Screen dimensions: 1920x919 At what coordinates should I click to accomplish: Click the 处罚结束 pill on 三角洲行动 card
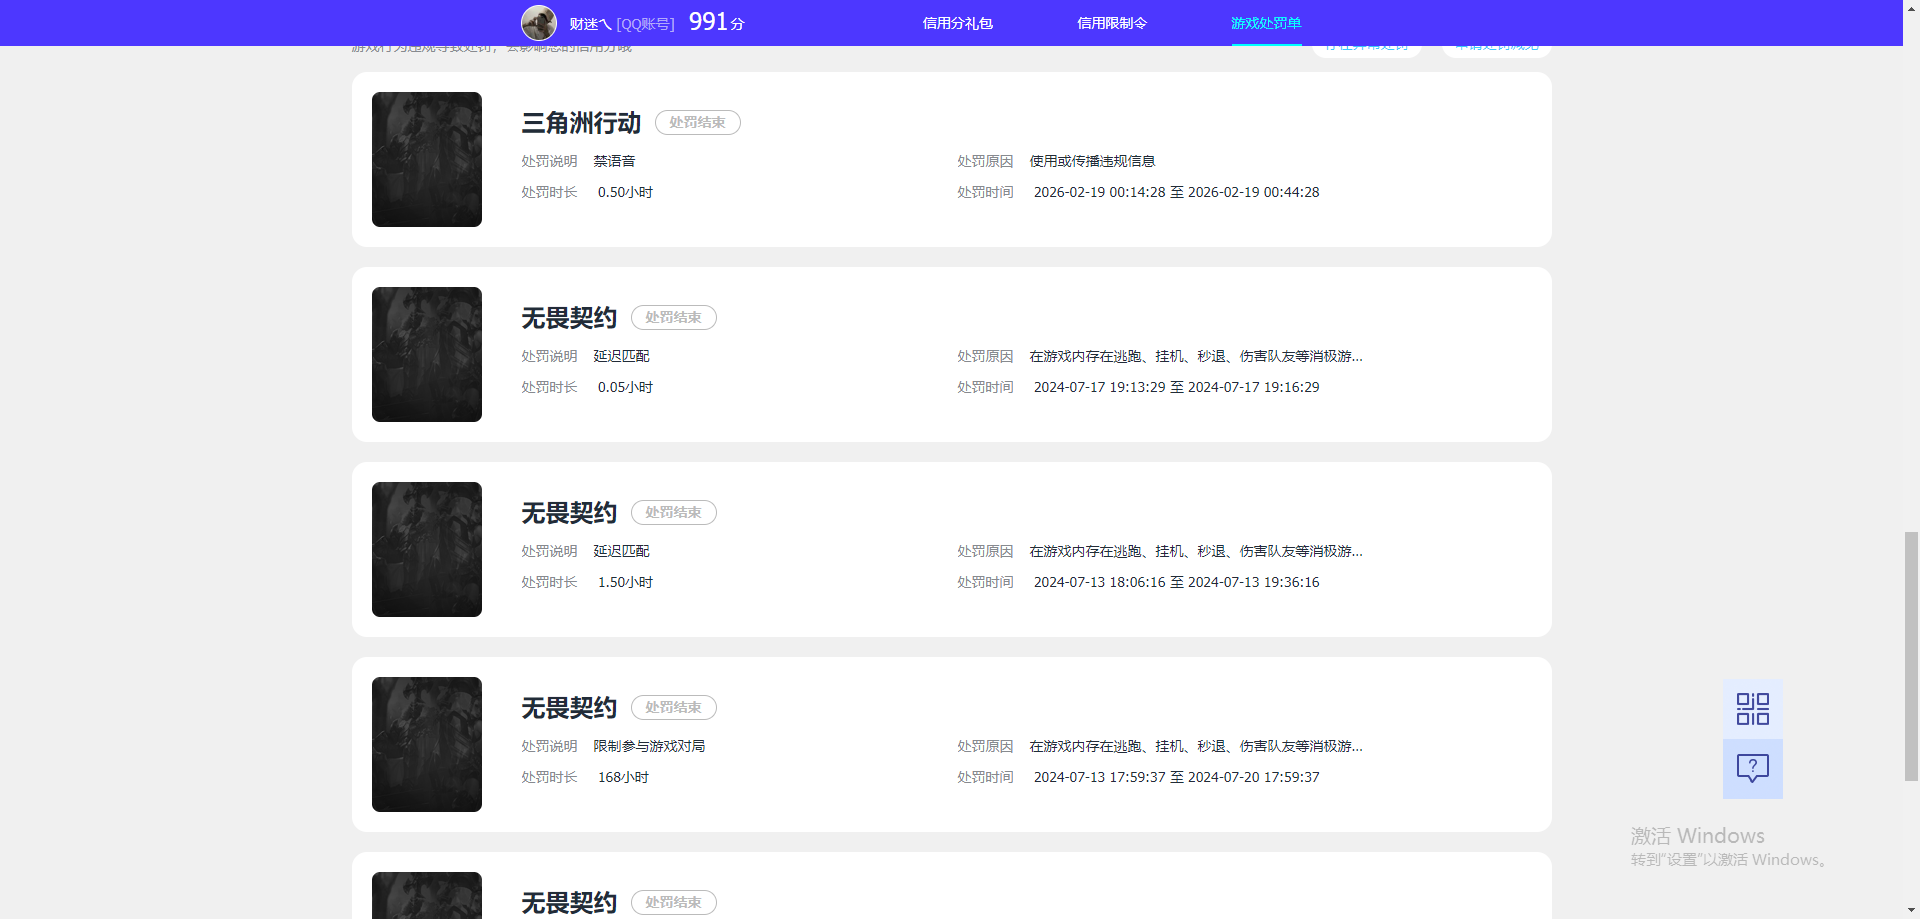[697, 122]
